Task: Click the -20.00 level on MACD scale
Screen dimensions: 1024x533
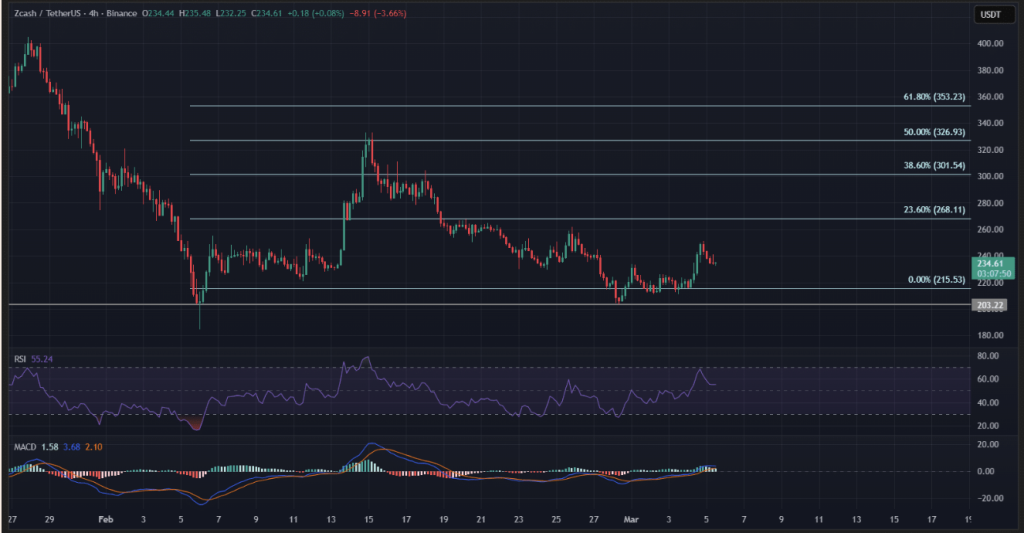Action: tap(988, 498)
